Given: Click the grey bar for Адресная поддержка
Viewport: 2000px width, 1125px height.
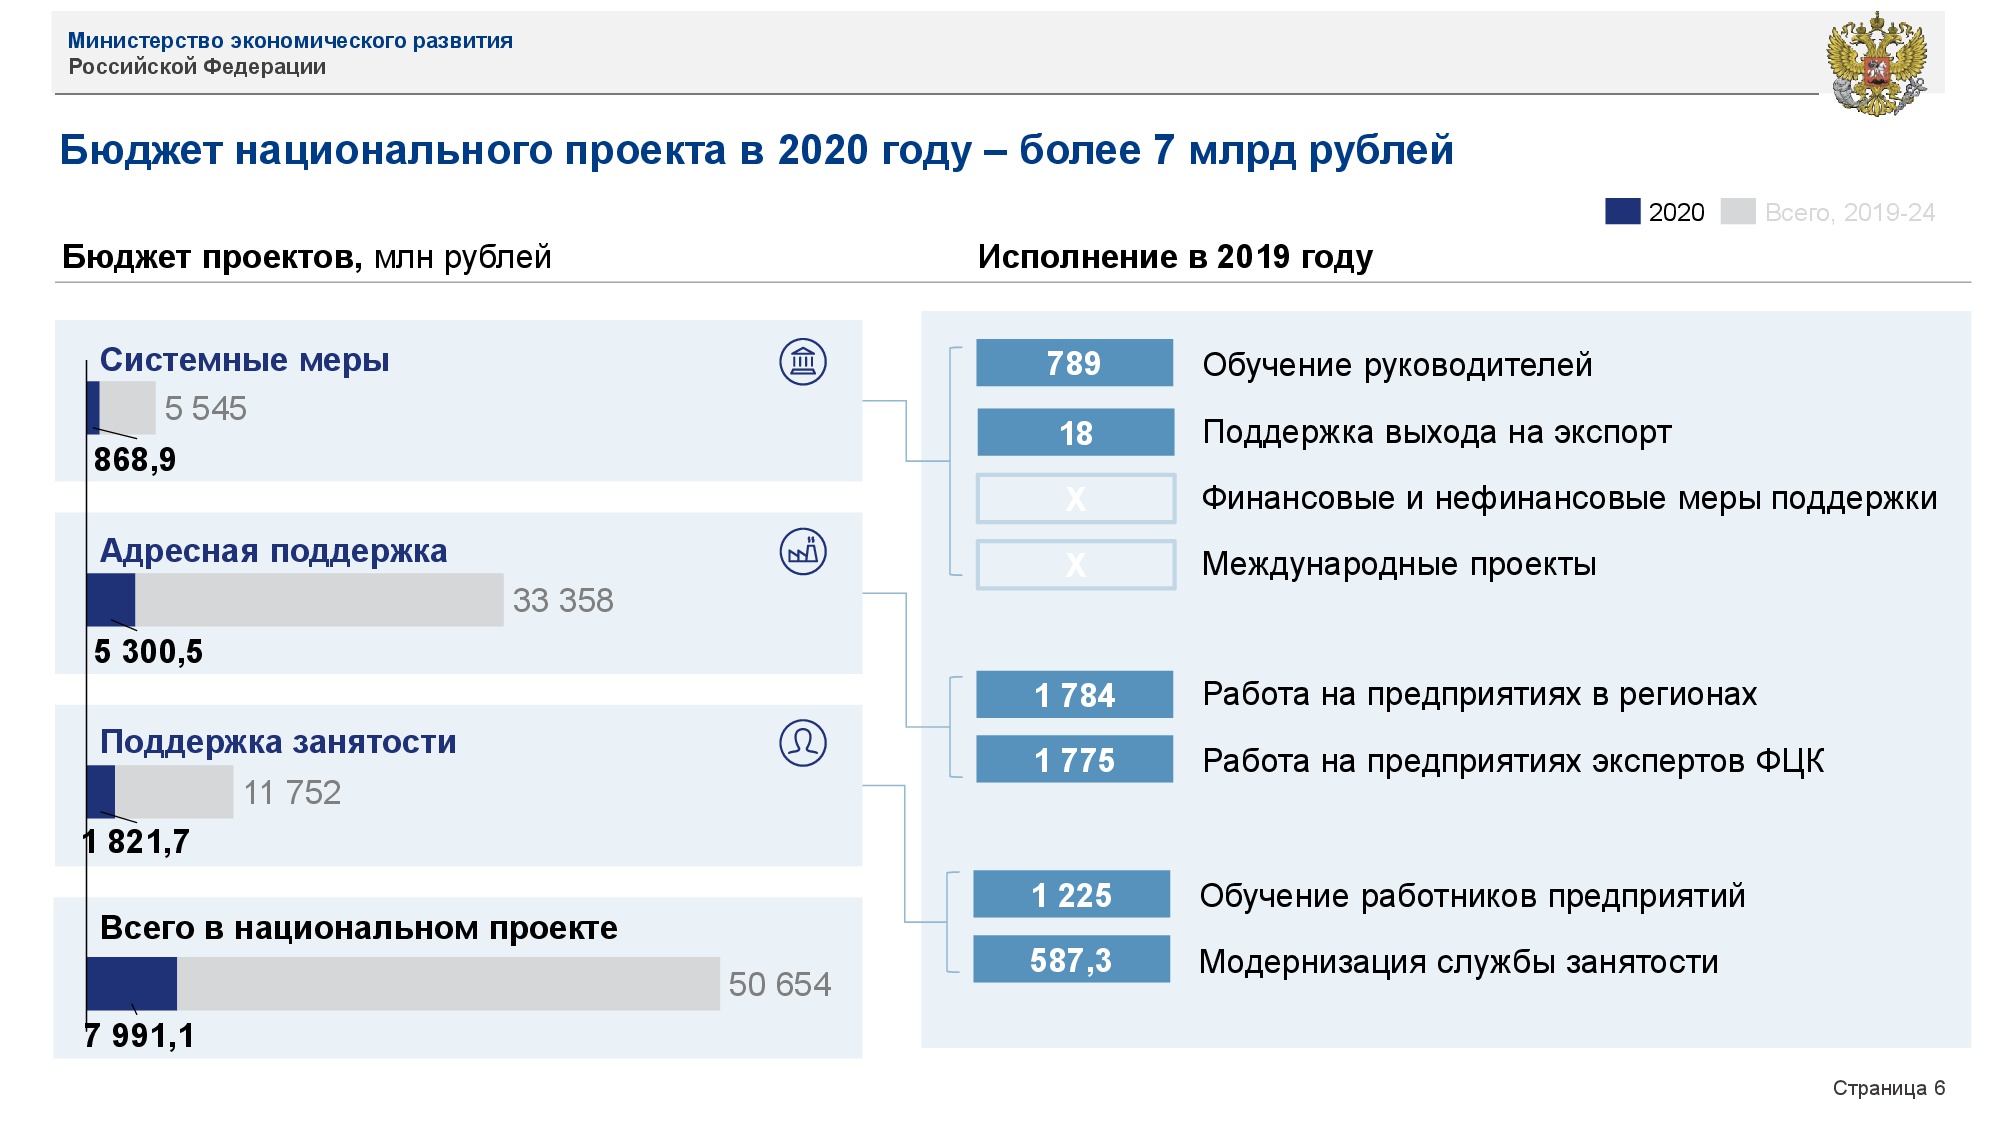Looking at the screenshot, I should (x=319, y=600).
